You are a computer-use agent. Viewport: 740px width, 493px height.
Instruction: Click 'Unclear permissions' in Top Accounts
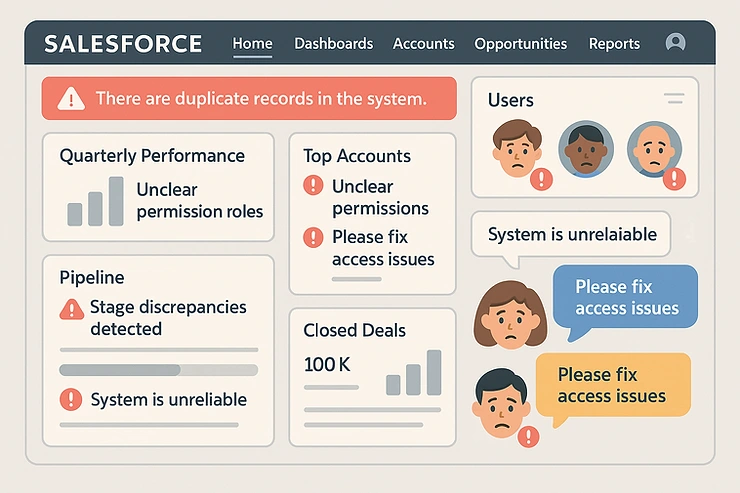pos(380,197)
